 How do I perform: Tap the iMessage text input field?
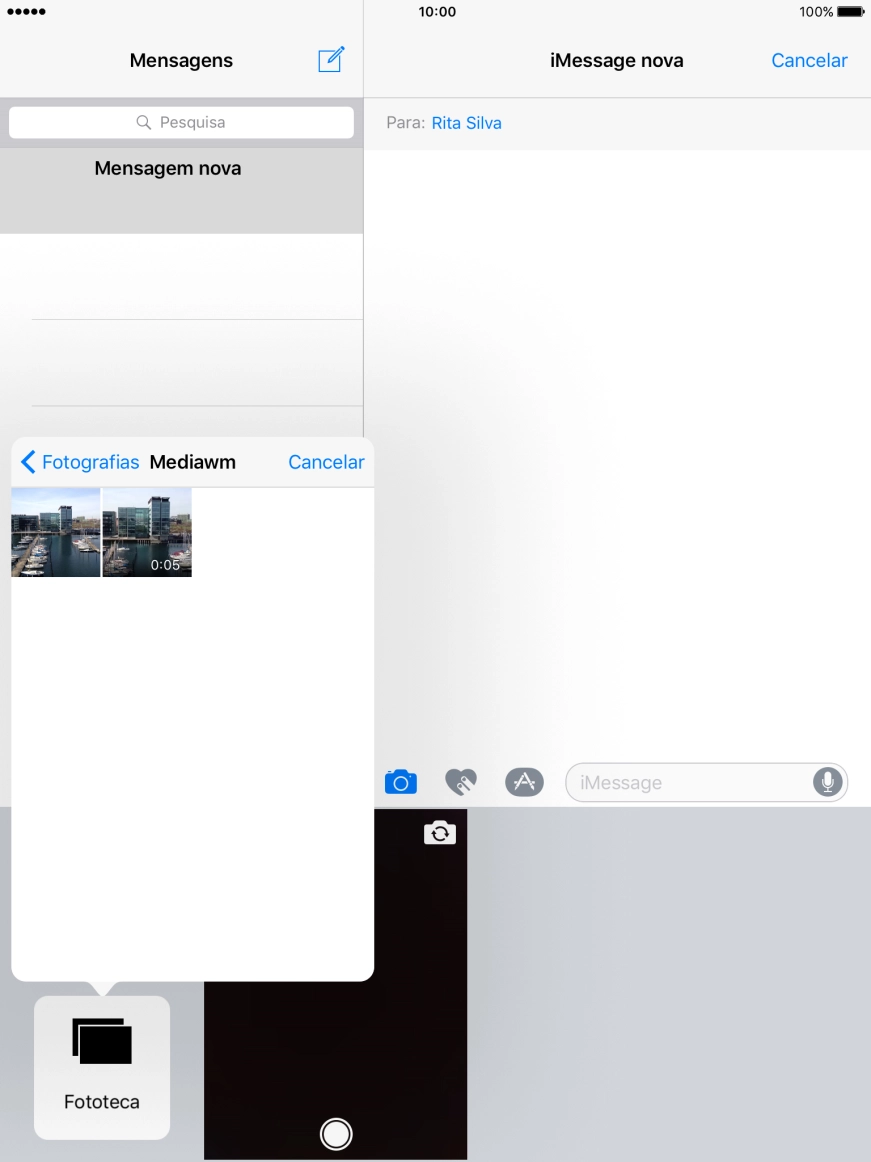point(690,782)
